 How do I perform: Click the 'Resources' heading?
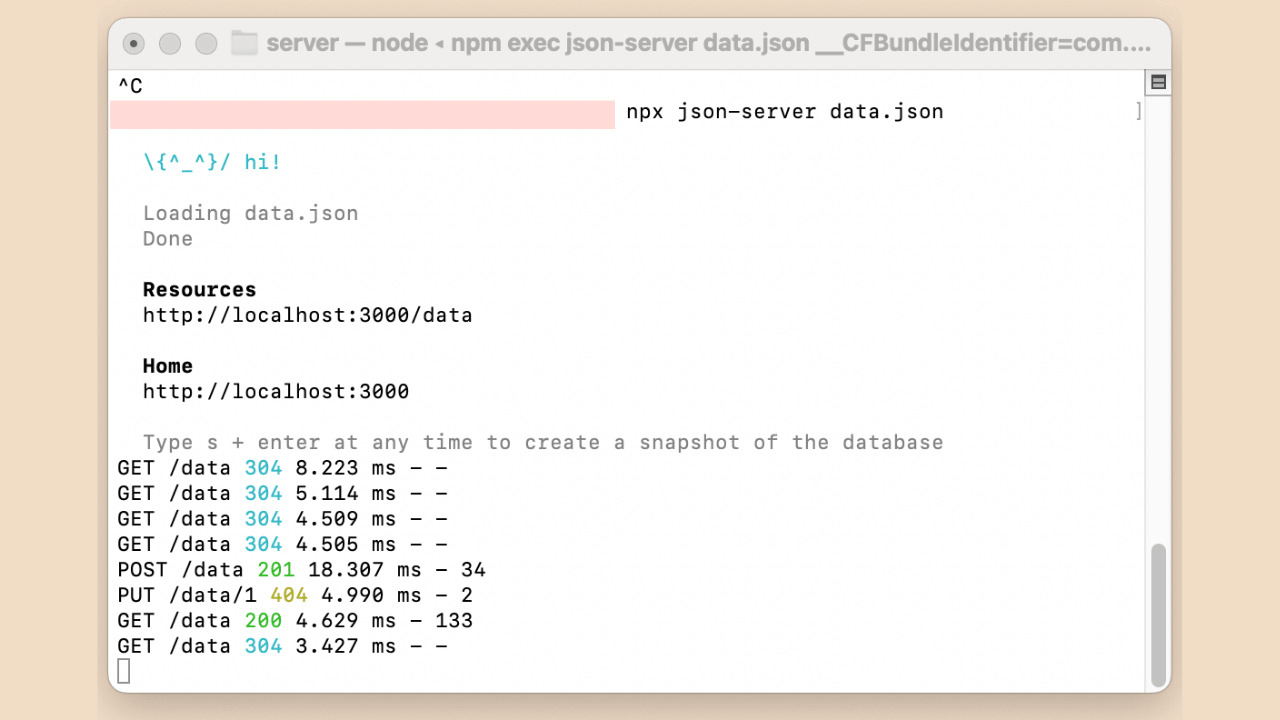click(x=199, y=290)
